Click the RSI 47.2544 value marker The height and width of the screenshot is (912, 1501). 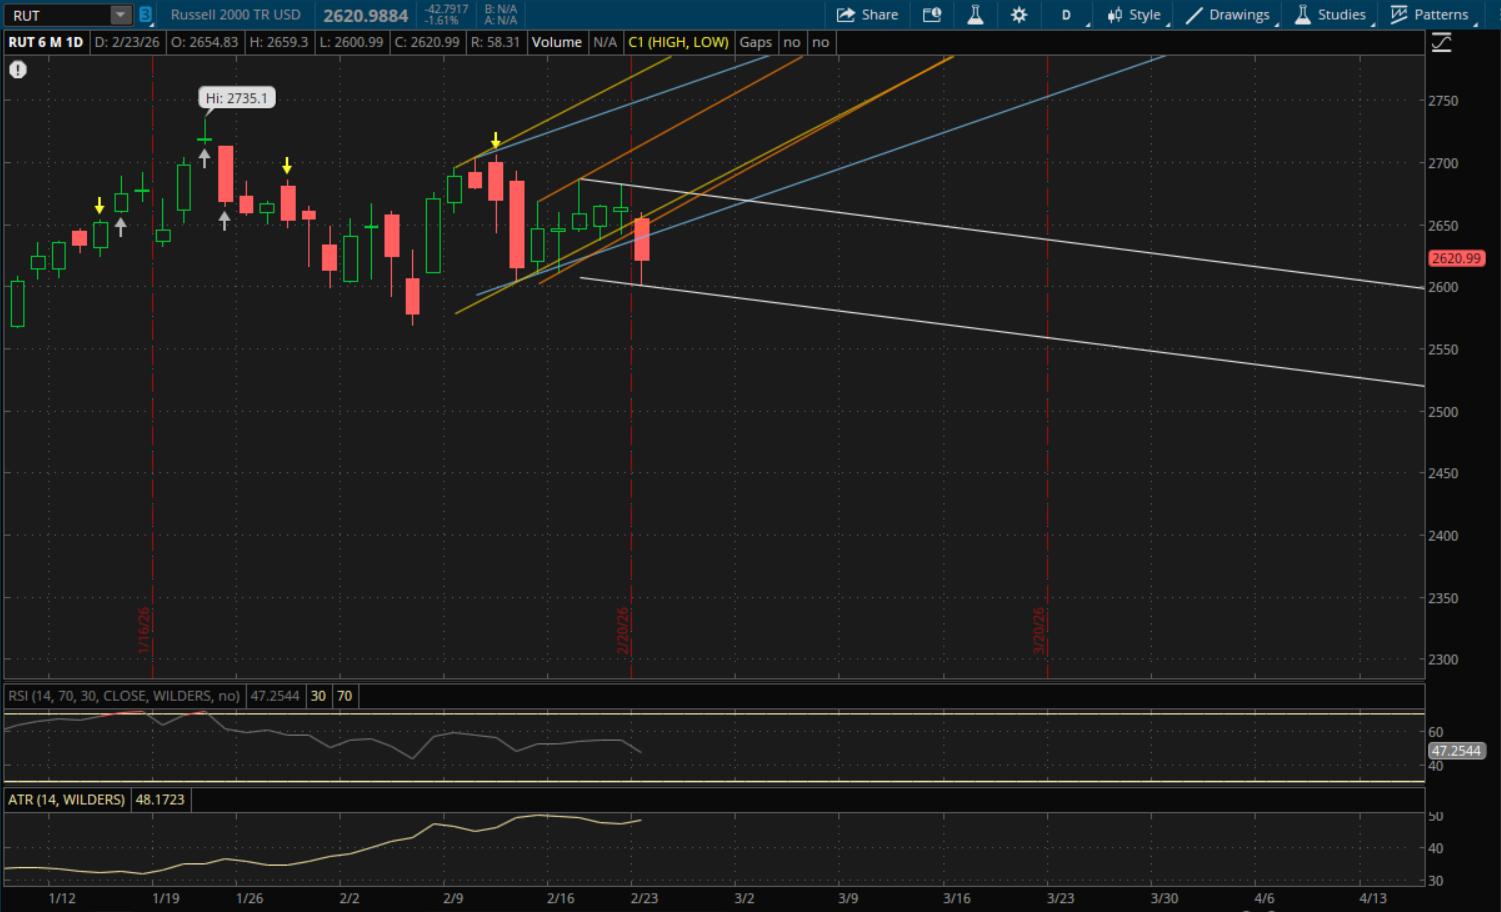tap(1455, 751)
